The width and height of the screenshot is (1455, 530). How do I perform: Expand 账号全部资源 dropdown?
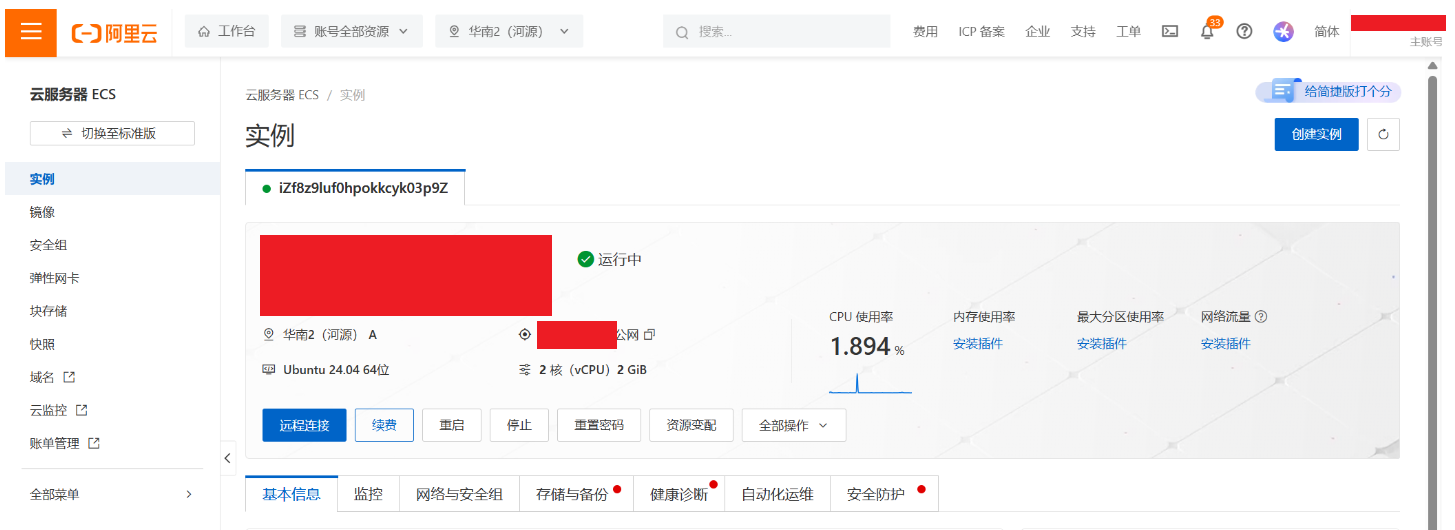coord(352,31)
